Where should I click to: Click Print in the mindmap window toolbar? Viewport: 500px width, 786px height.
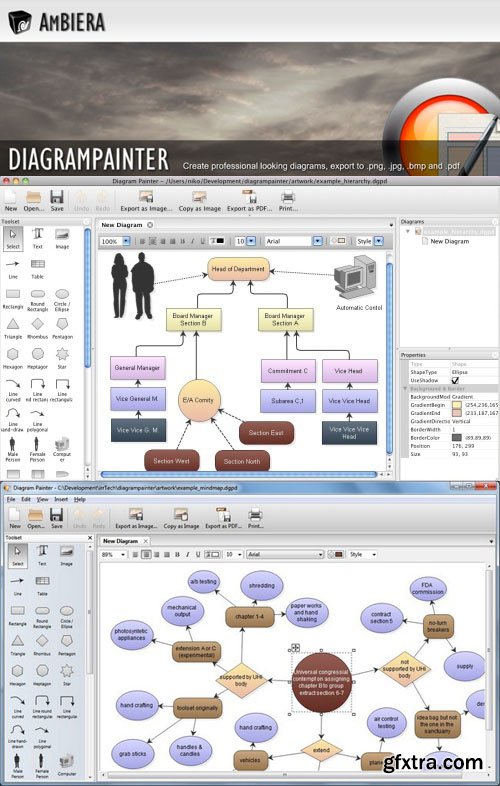255,518
